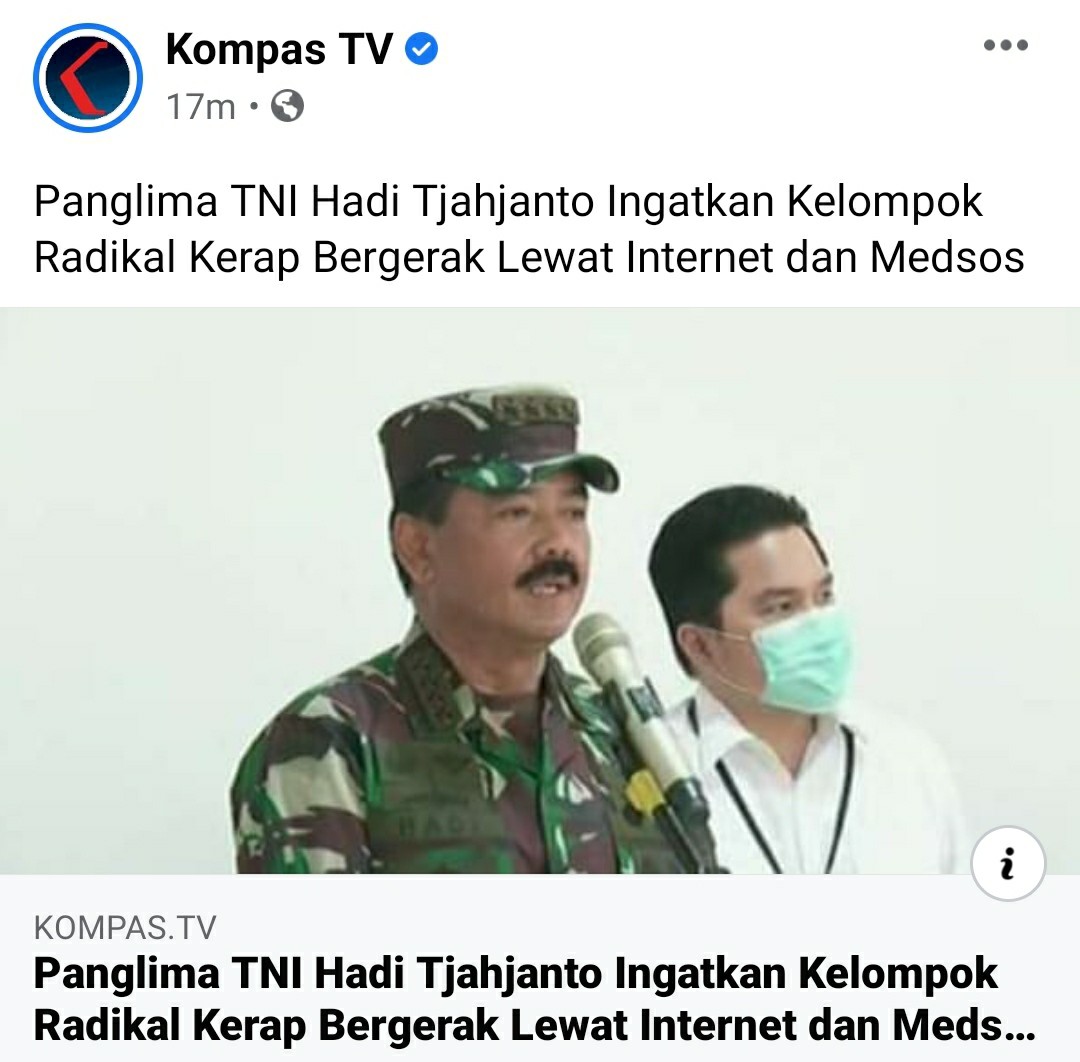Viewport: 1080px width, 1062px height.
Task: Select the caption line ending with "Medsos"
Action: click(x=529, y=258)
